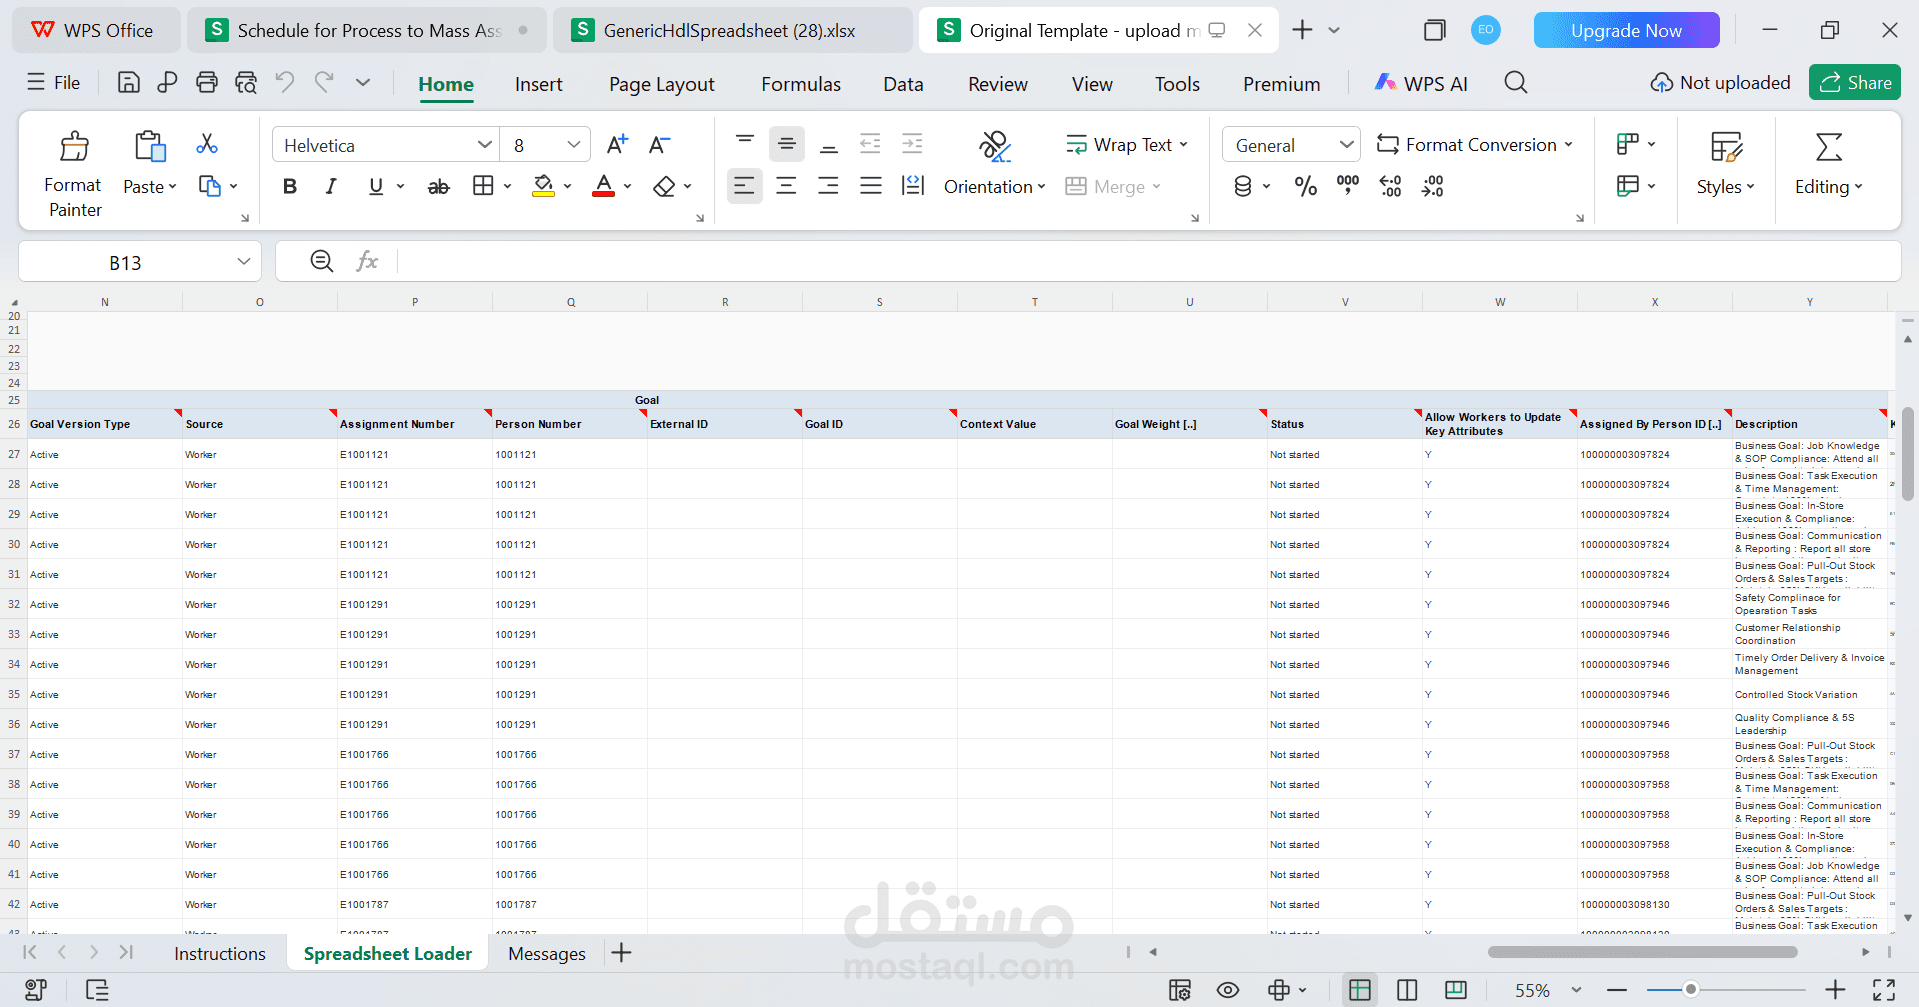The height and width of the screenshot is (1007, 1919).
Task: Select the Goal Version Type header cell
Action: [105, 424]
